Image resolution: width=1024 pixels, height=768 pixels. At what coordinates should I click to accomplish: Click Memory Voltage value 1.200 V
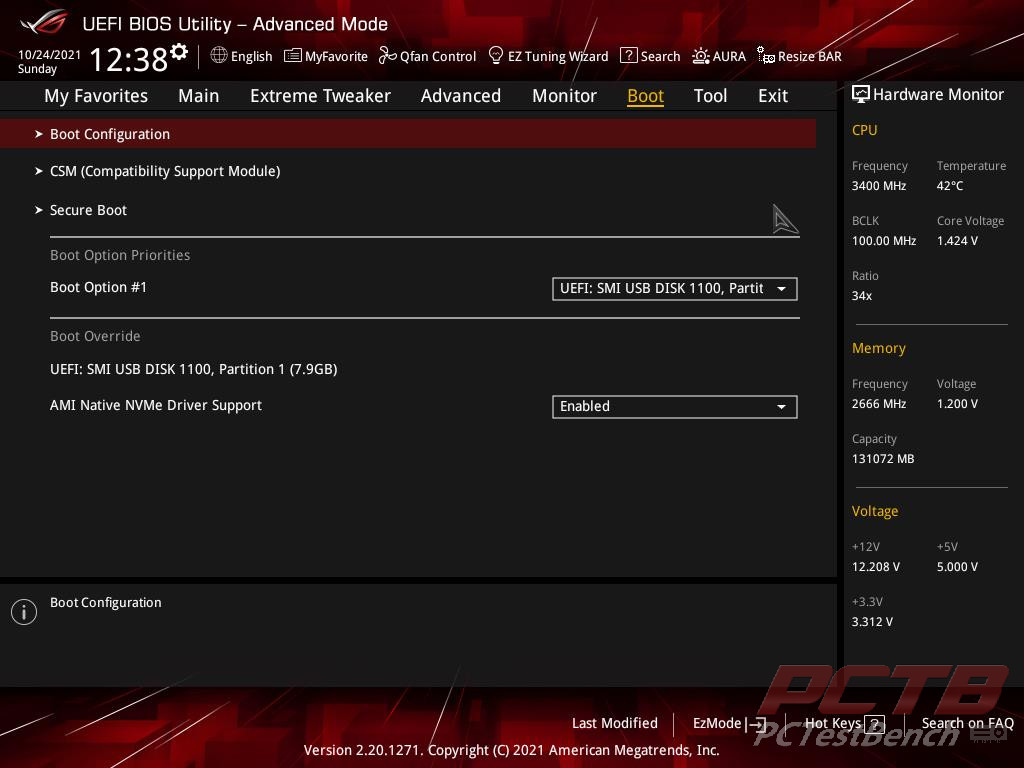click(x=957, y=404)
